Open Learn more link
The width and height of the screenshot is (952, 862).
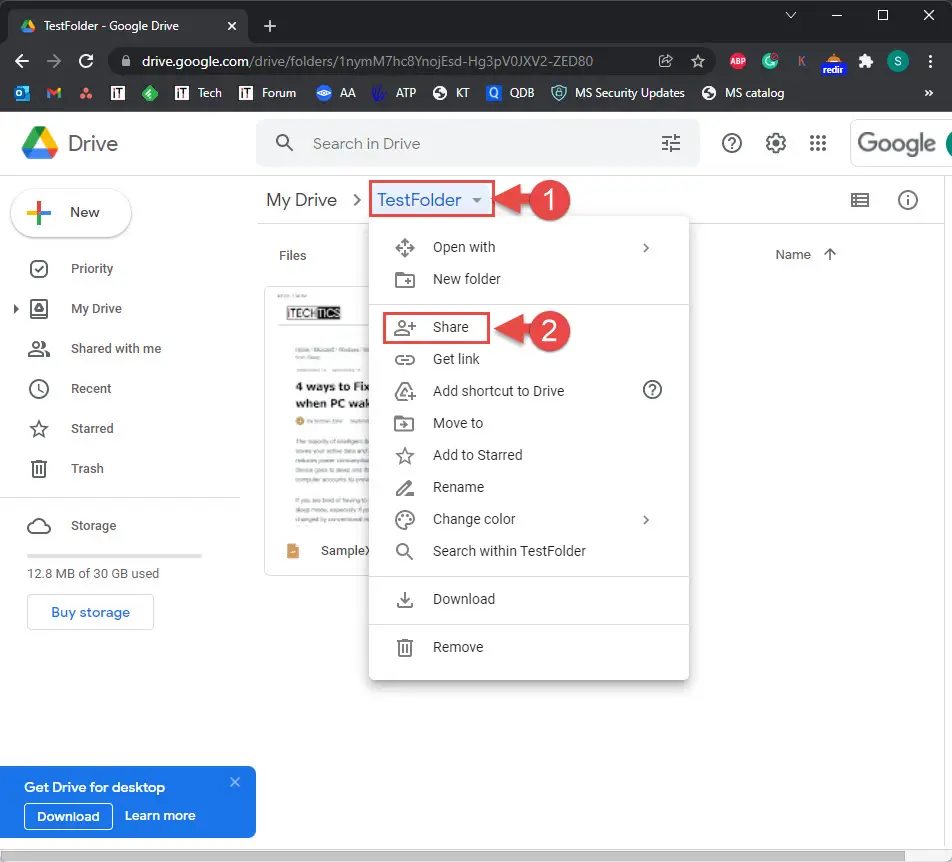160,816
